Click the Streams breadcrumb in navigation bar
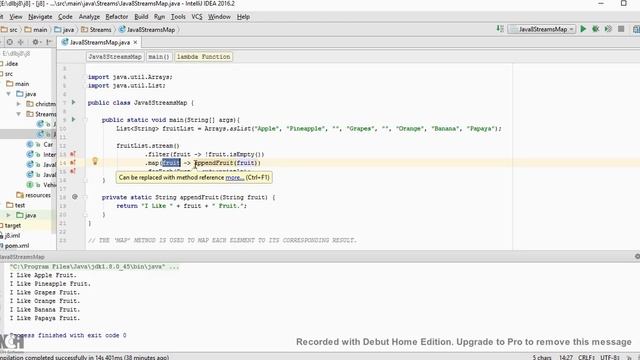Viewport: 640px width, 360px height. tap(96, 29)
